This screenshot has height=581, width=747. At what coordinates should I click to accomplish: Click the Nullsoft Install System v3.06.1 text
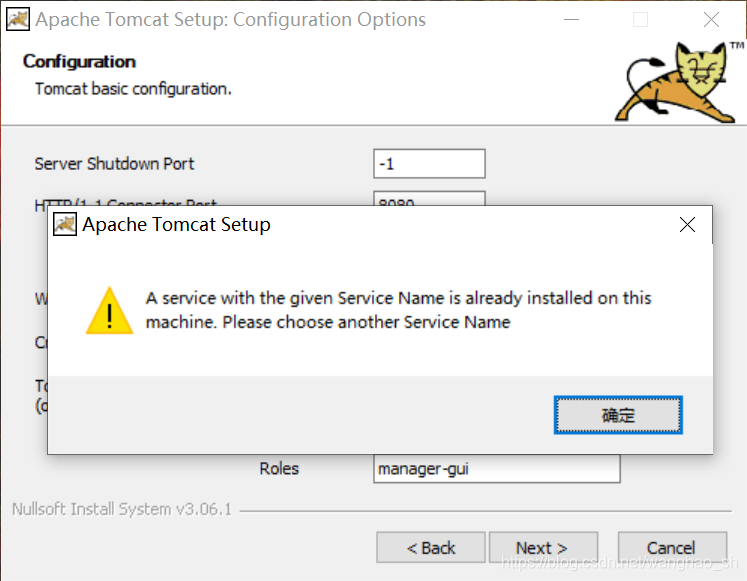pos(122,509)
